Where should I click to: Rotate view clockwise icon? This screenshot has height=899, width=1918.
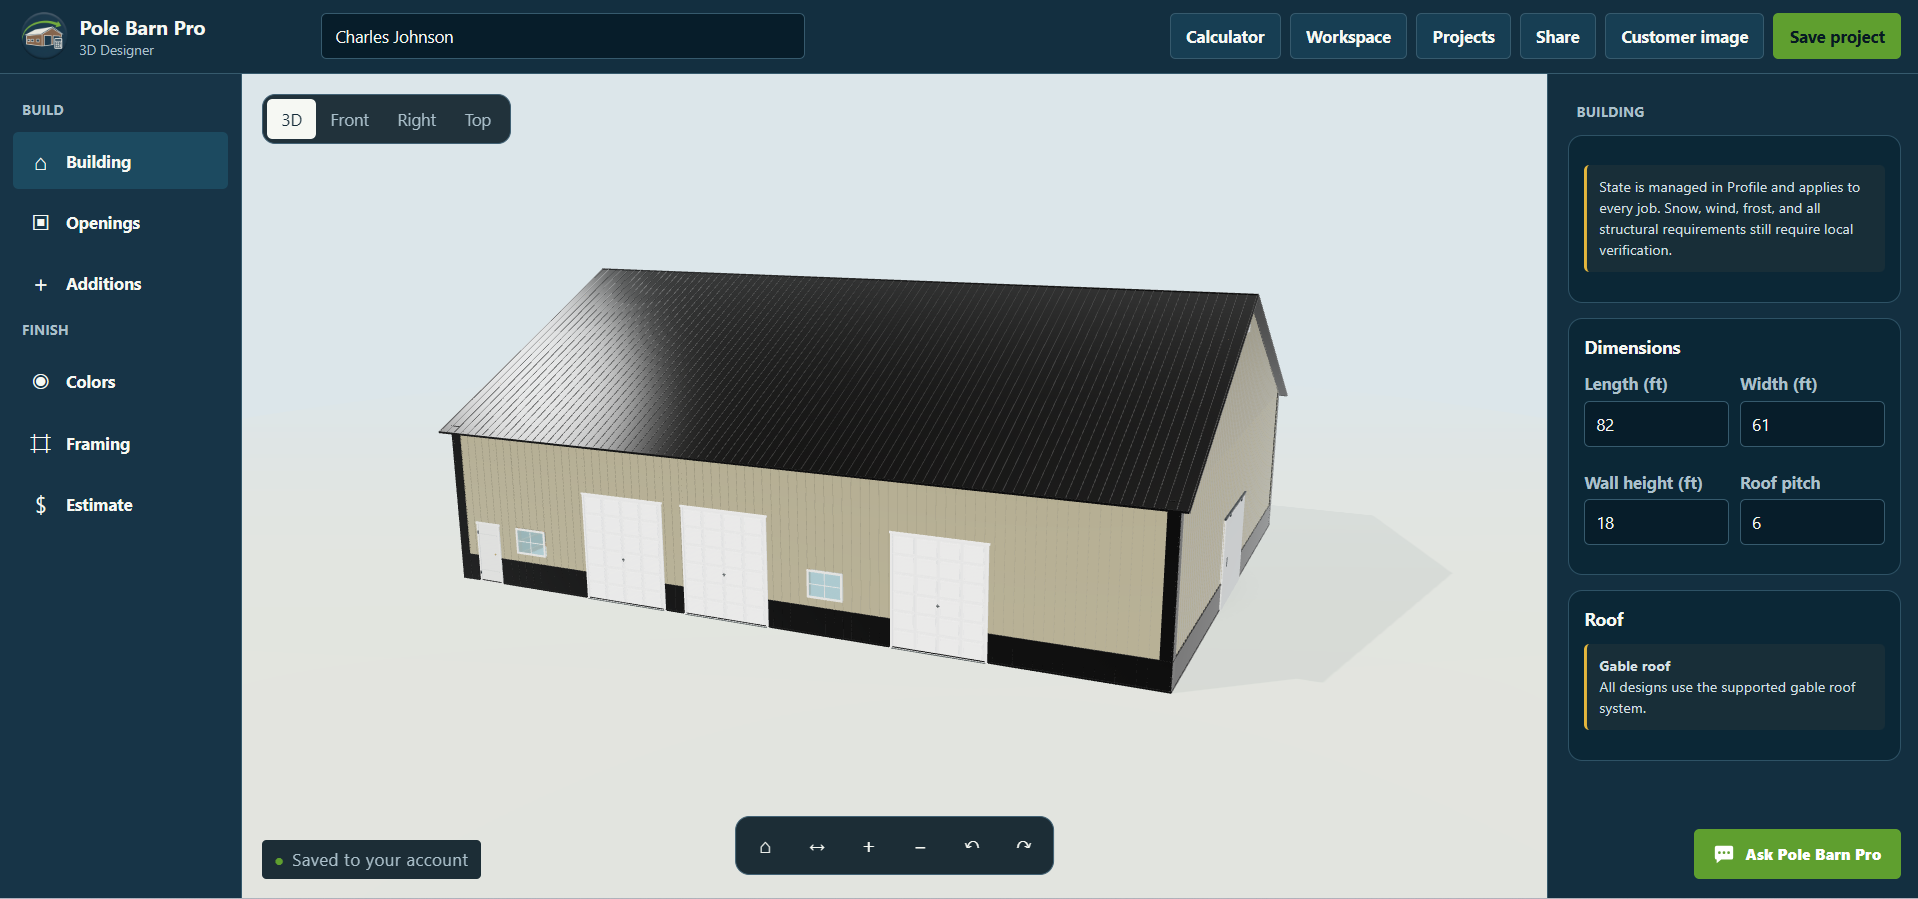(x=1024, y=846)
